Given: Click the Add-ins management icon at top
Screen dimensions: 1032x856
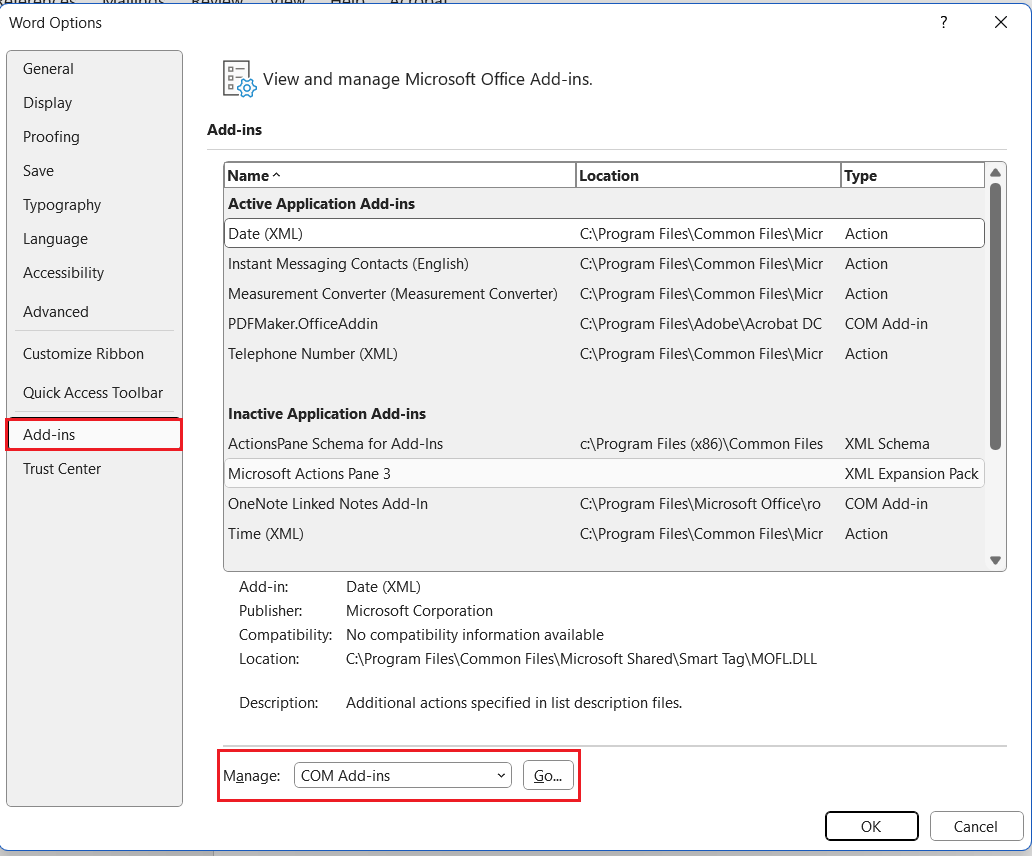Looking at the screenshot, I should [237, 77].
